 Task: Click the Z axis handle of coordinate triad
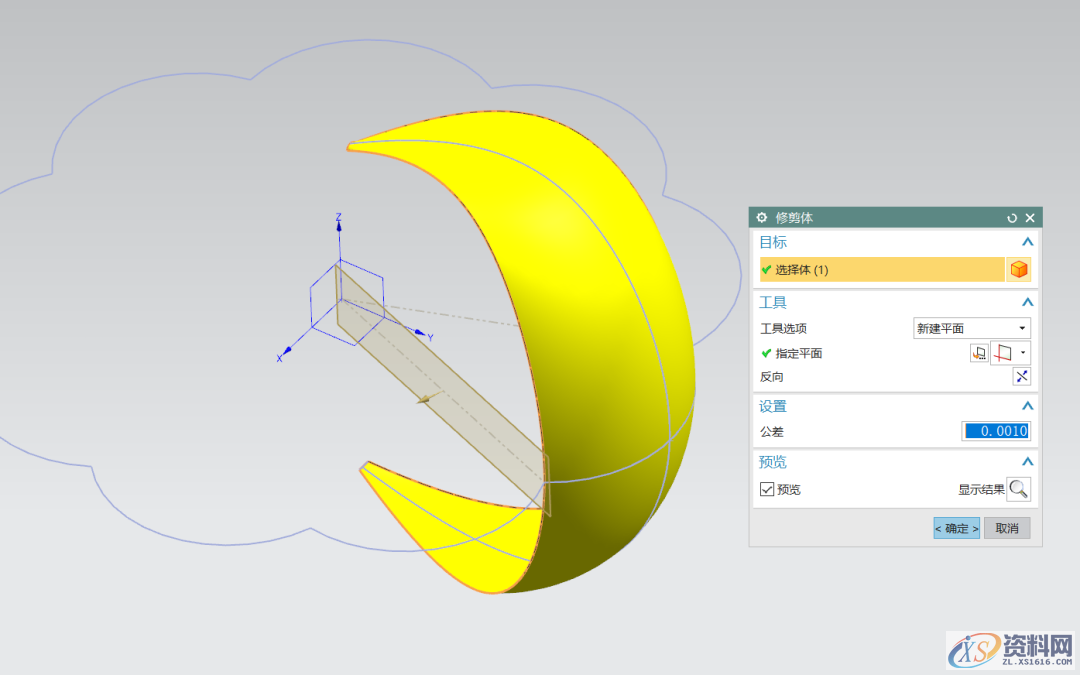click(339, 226)
